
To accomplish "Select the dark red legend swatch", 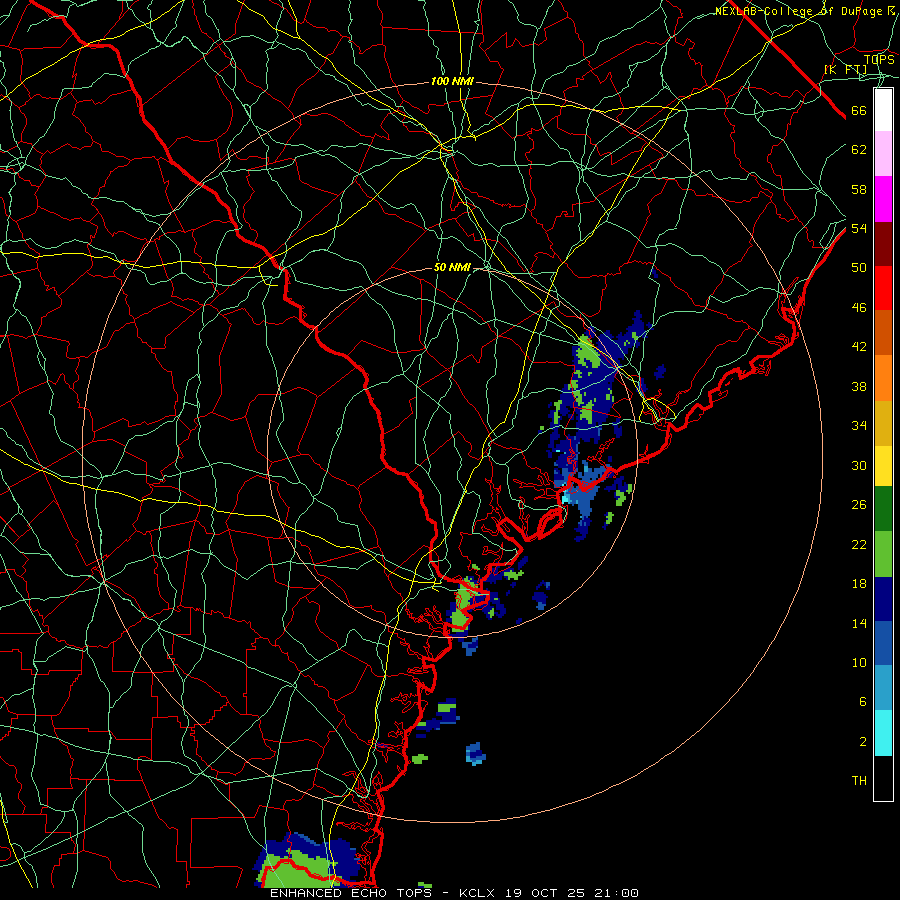I will tap(883, 243).
